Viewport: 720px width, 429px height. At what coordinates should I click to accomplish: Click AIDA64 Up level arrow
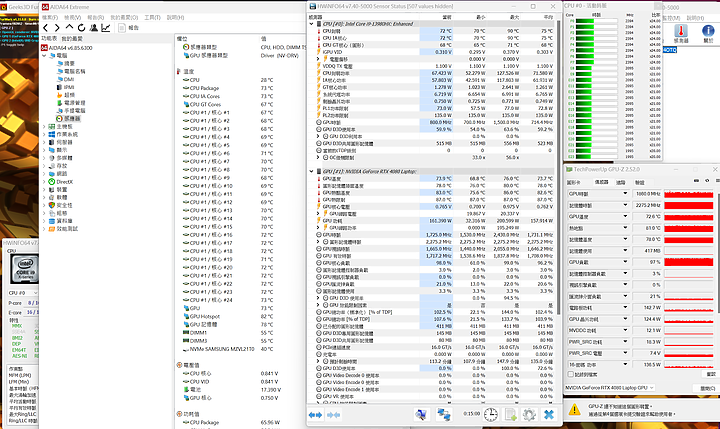click(x=69, y=28)
